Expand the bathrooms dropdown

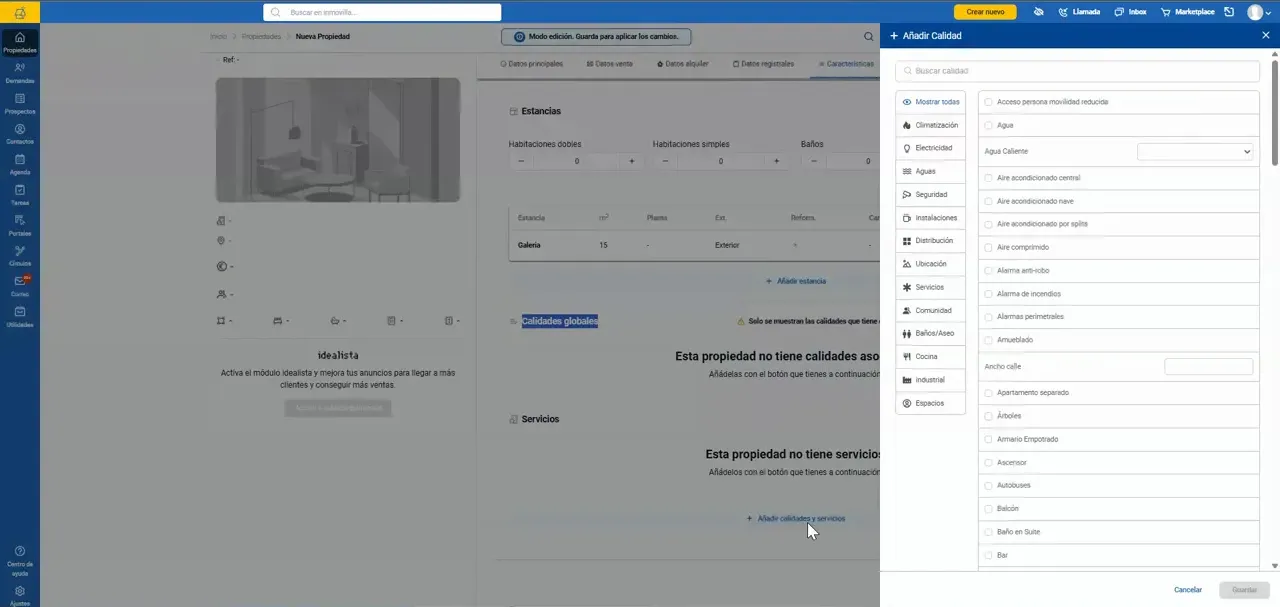tap(338, 321)
